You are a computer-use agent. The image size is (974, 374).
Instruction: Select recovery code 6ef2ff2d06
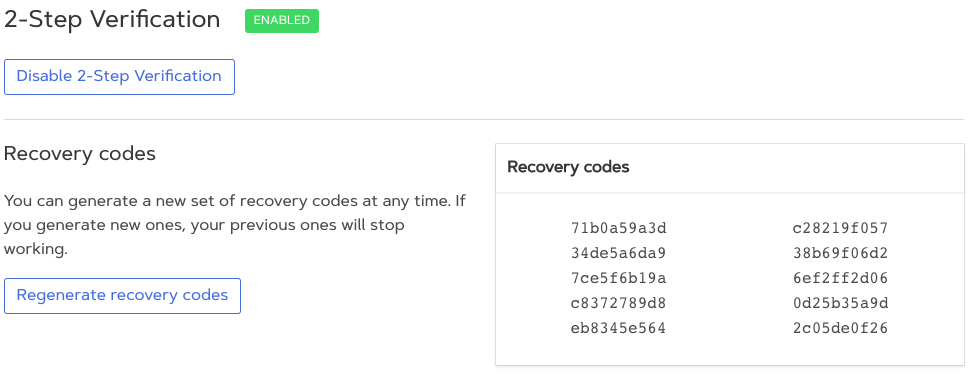click(x=840, y=278)
